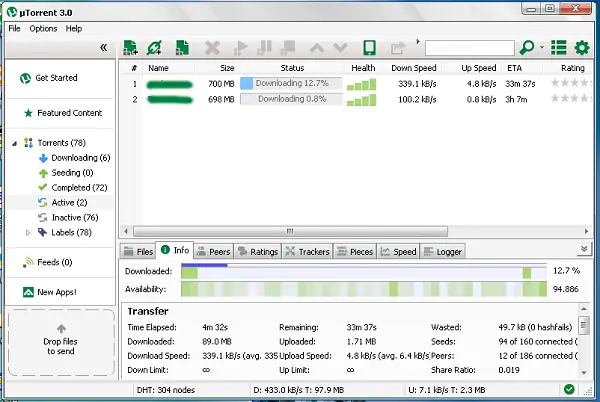This screenshot has width=600, height=402.
Task: Click horizontal scrollbar right arrow
Action: click(586, 231)
